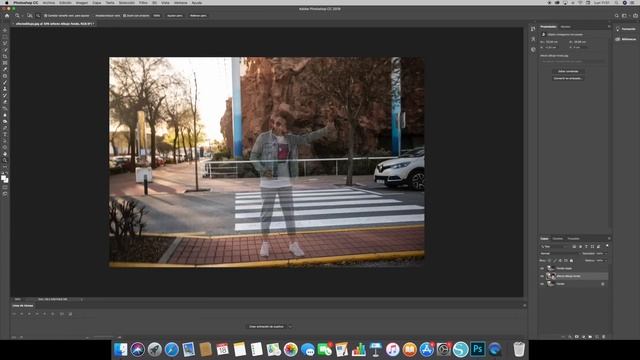
Task: Hide the 'efecto dibujo fondo' layer eye
Action: point(542,276)
